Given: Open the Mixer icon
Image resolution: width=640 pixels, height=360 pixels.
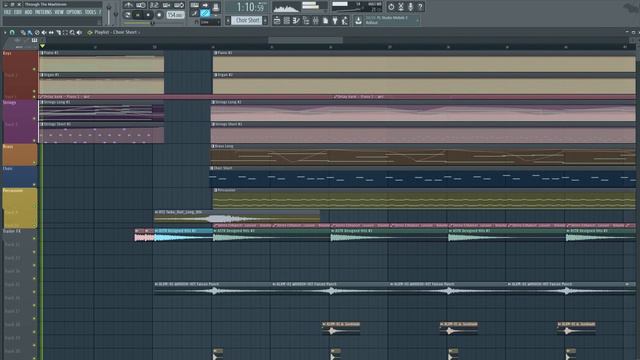Looking at the screenshot, I should [x=316, y=20].
